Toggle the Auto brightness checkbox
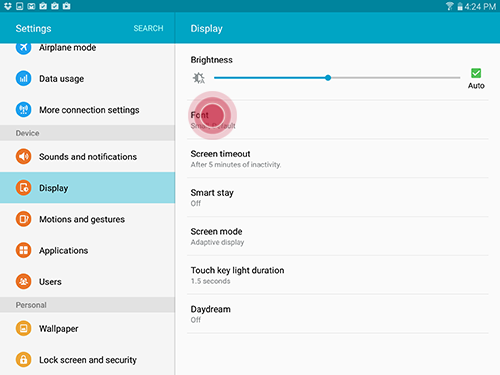 tap(476, 73)
